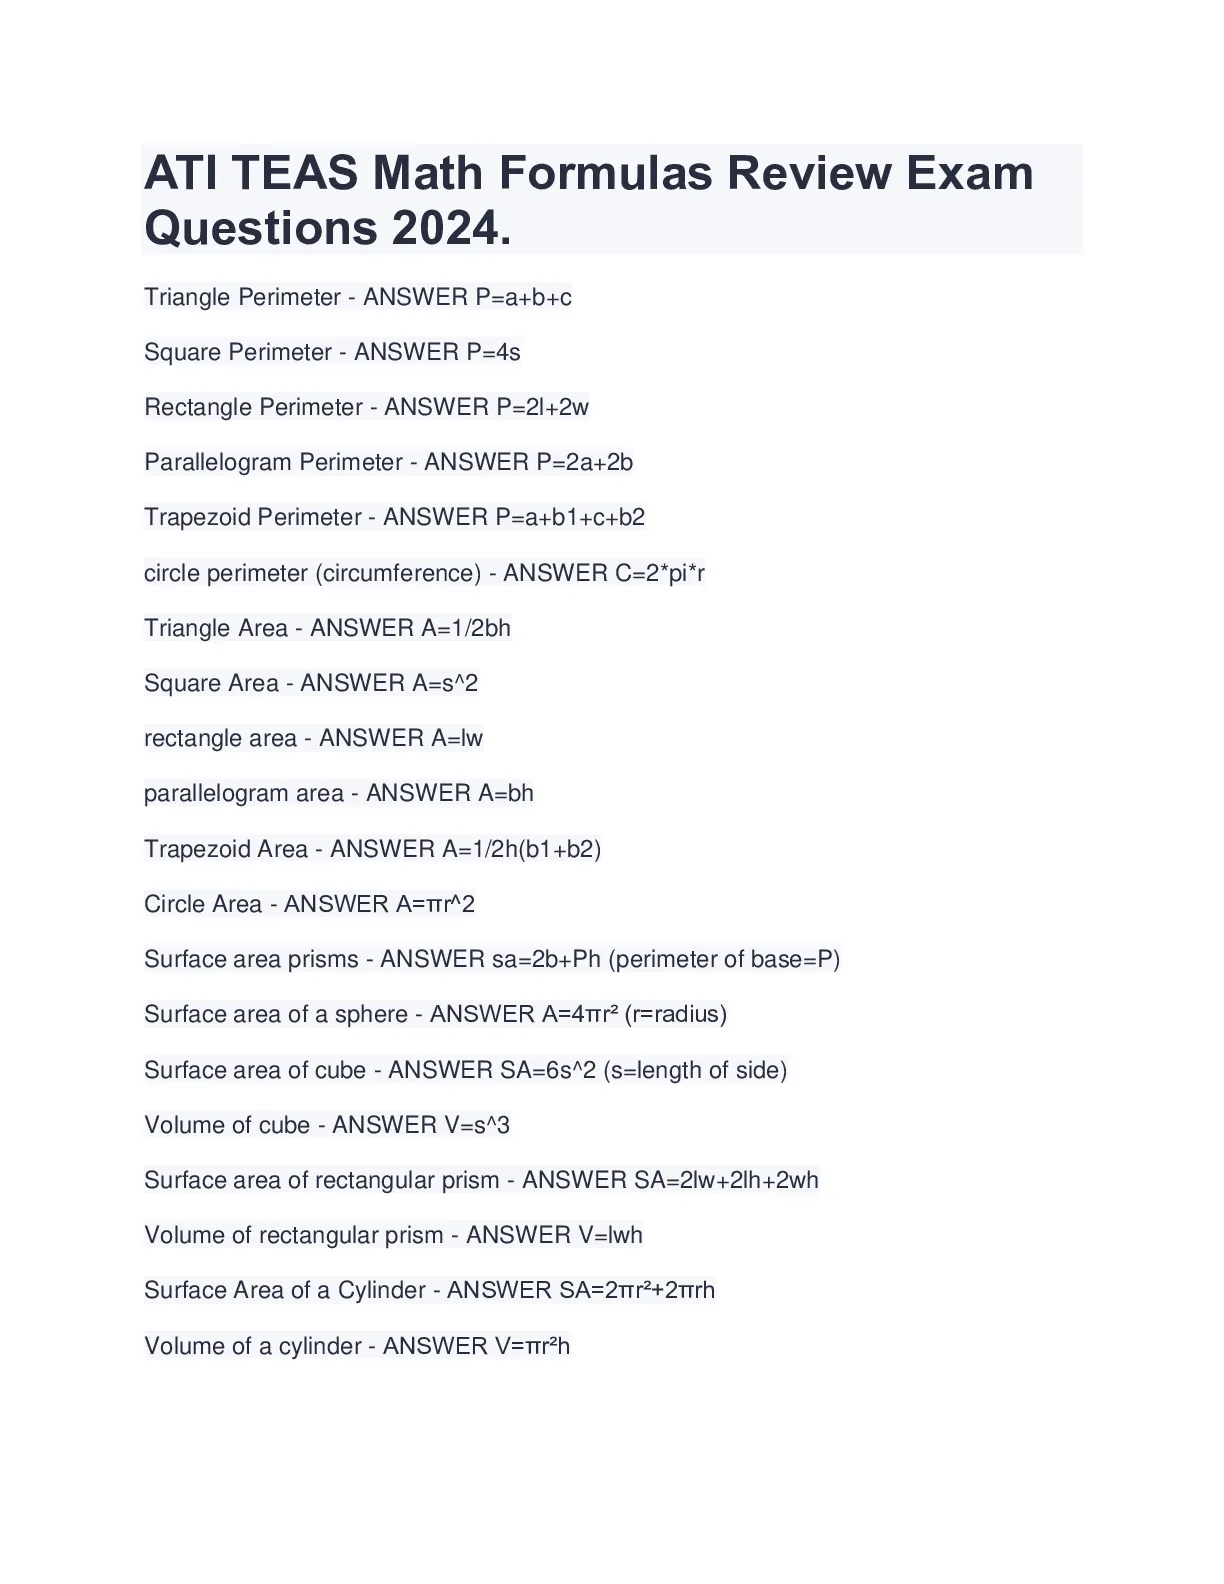The image size is (1224, 1584).
Task: Select the Triangle Perimeter formula line
Action: click(358, 297)
